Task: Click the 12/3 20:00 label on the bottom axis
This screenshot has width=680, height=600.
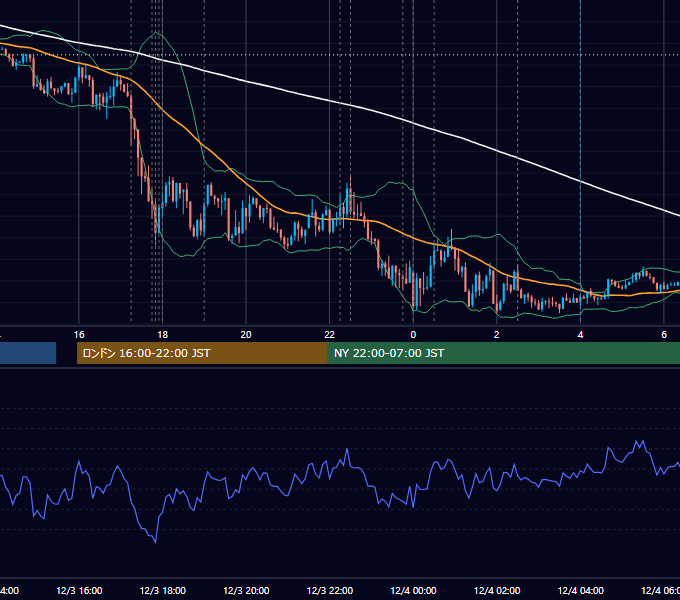Action: click(246, 590)
